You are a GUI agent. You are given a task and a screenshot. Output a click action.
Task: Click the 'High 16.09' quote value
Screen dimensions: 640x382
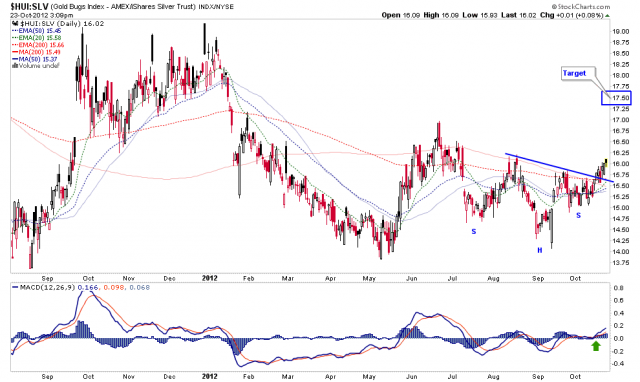441,15
